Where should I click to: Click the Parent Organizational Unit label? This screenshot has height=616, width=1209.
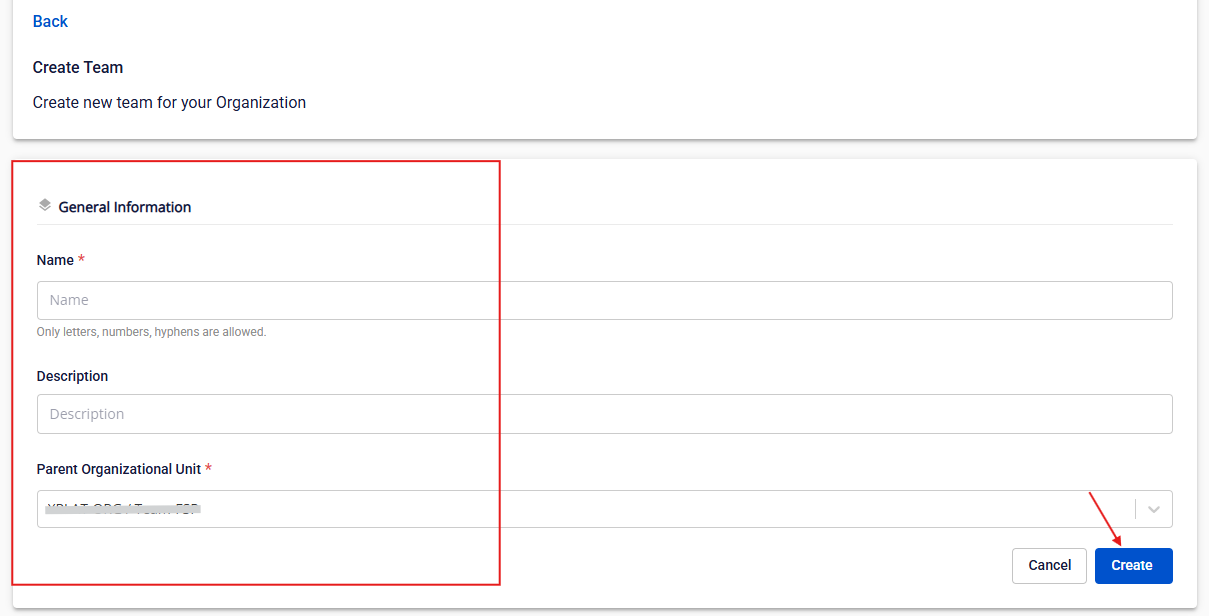[x=119, y=469]
